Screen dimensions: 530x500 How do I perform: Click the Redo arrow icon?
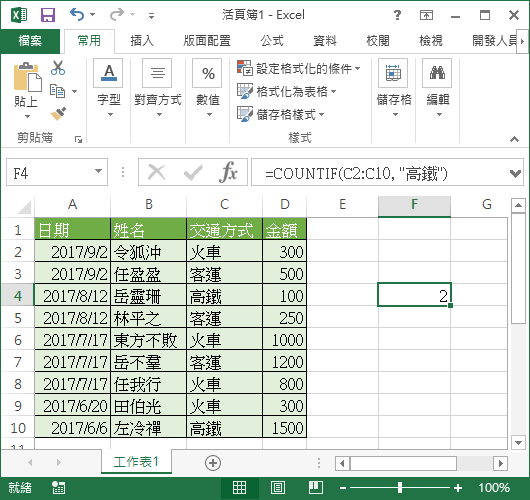[x=117, y=15]
